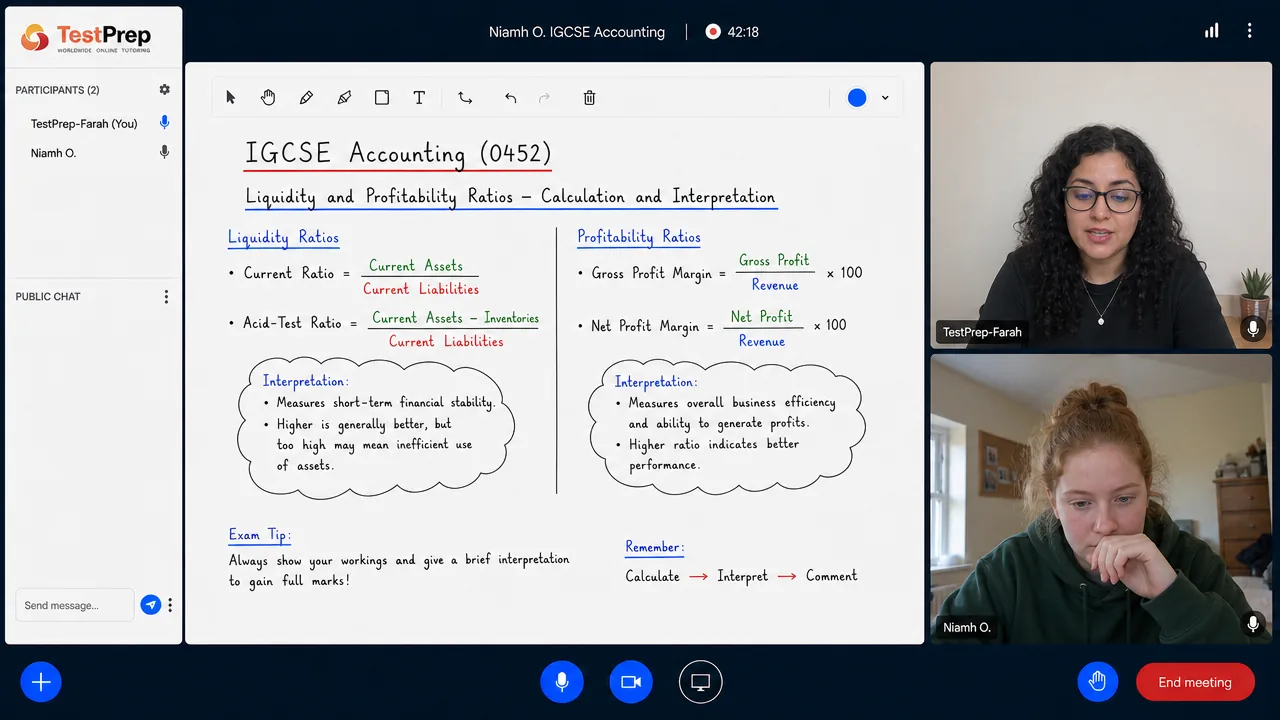1280x720 pixels.
Task: Toggle mic on Niamh O. video tile
Action: coord(1252,624)
